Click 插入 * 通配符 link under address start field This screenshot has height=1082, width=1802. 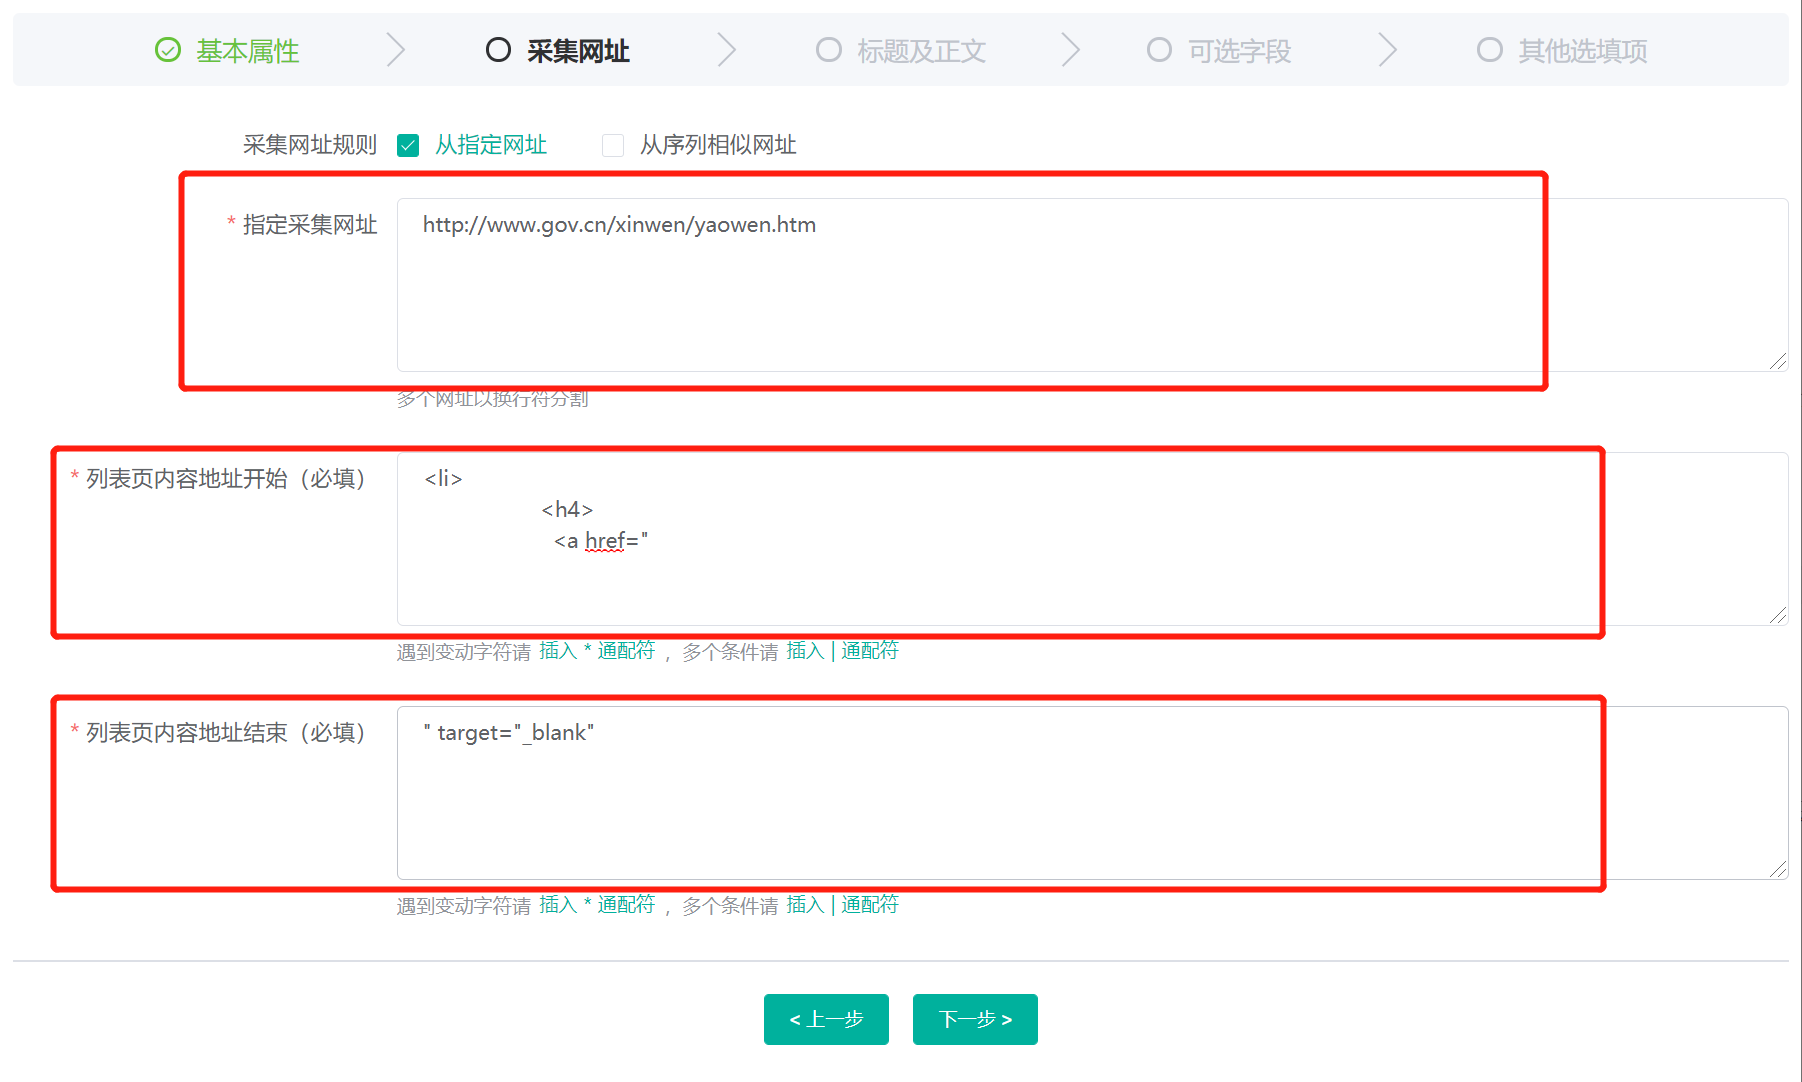[x=597, y=651]
